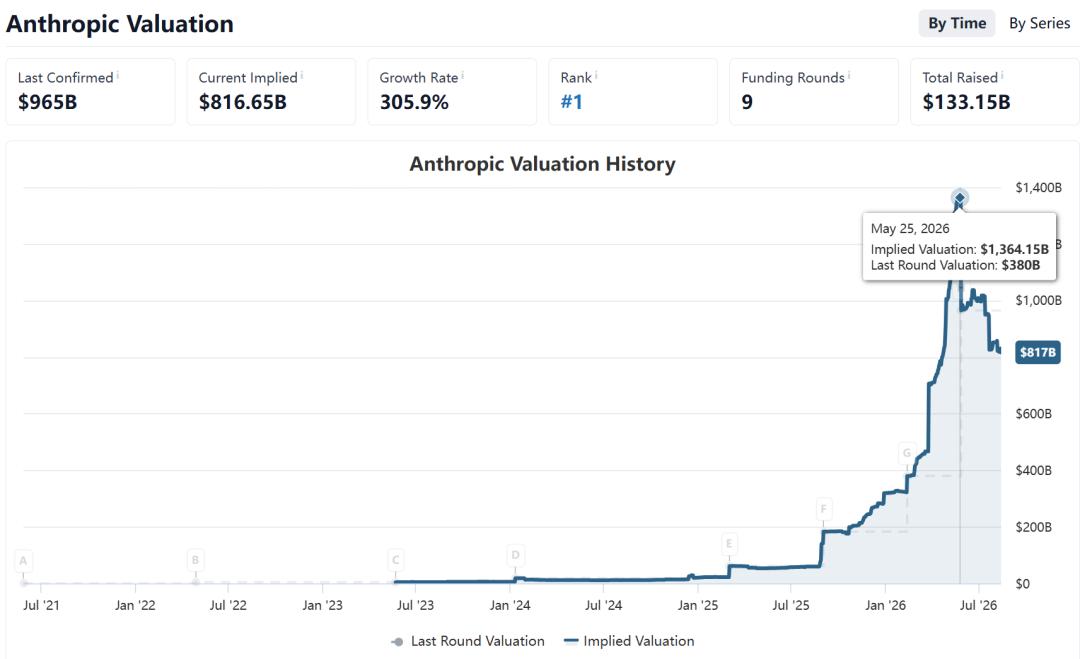The image size is (1080, 659).
Task: Click the peak diamond data point
Action: click(x=959, y=198)
